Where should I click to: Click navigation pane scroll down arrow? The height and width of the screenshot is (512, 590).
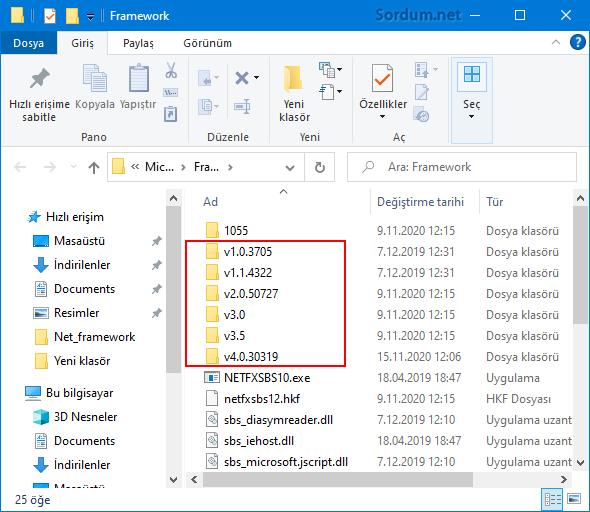(173, 480)
